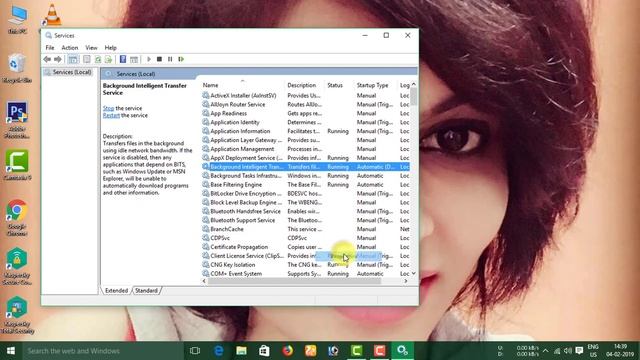Select the Base Filtering Engine service
This screenshot has height=360, width=640.
[x=305, y=185]
